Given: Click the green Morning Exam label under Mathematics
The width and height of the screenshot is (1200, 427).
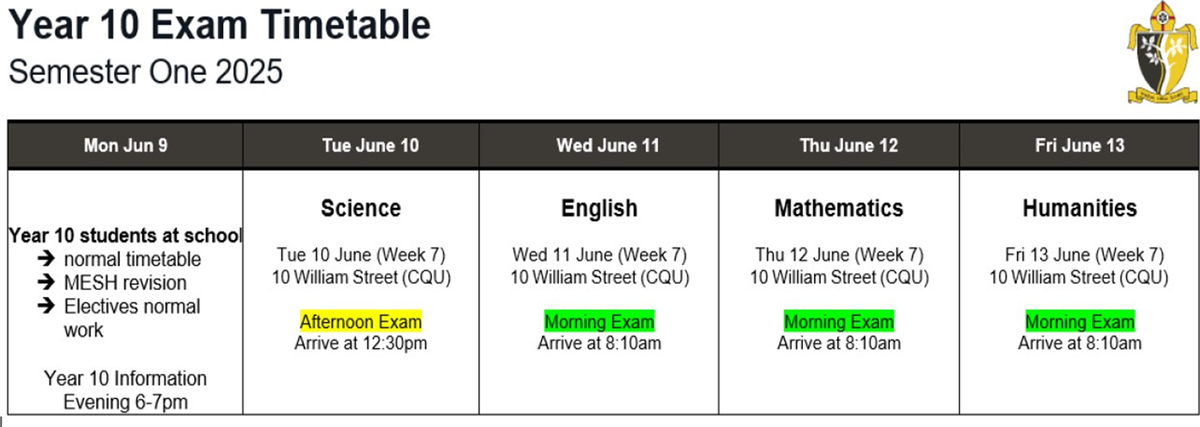Looking at the screenshot, I should (839, 322).
